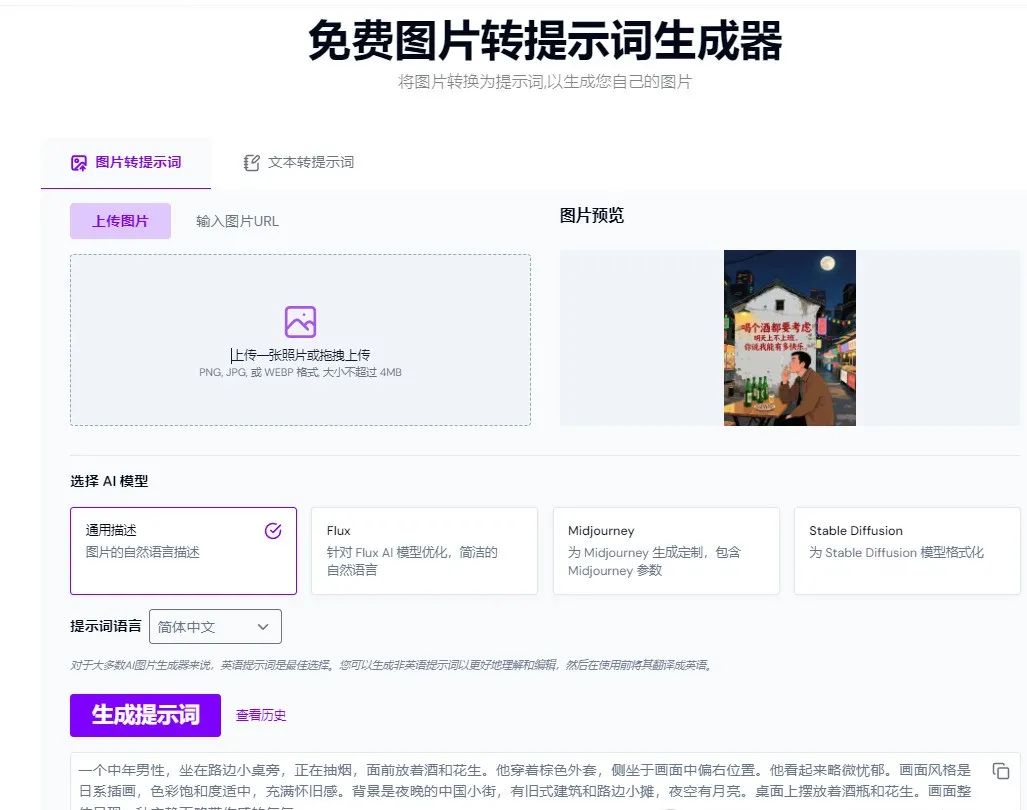Viewport: 1027px width, 810px height.
Task: Click the picture icon on 图片转提示词 tab
Action: coord(79,161)
